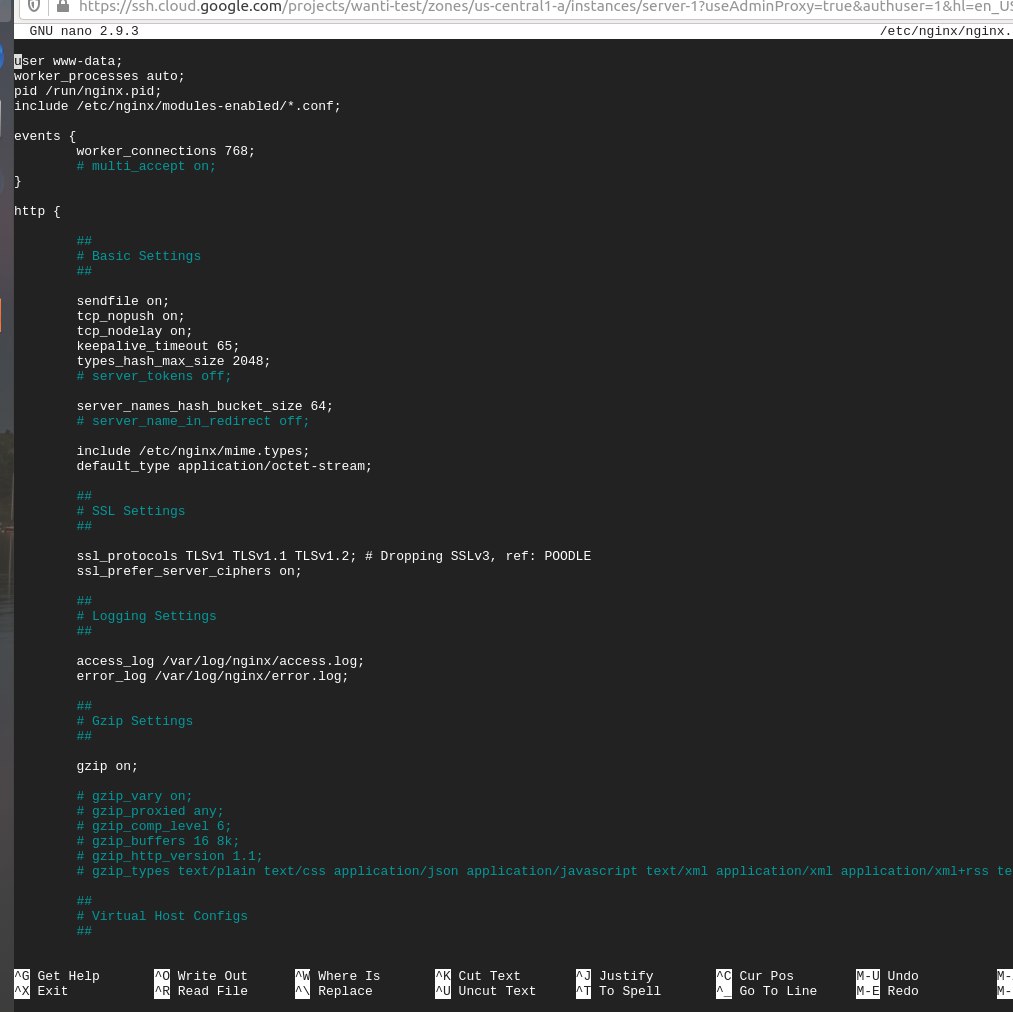Image resolution: width=1013 pixels, height=1012 pixels.
Task: Click the ^G Get Help shortcut
Action: (x=57, y=976)
